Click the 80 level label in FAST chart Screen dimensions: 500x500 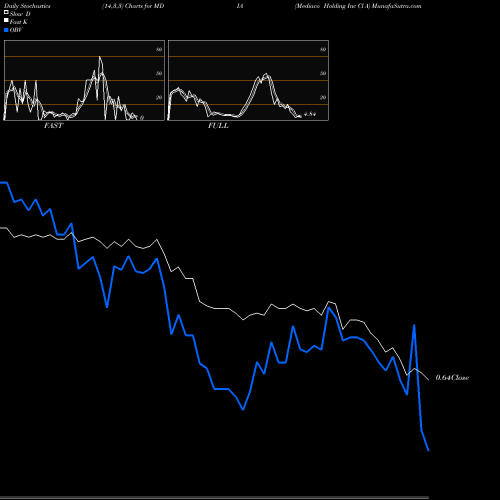click(159, 49)
